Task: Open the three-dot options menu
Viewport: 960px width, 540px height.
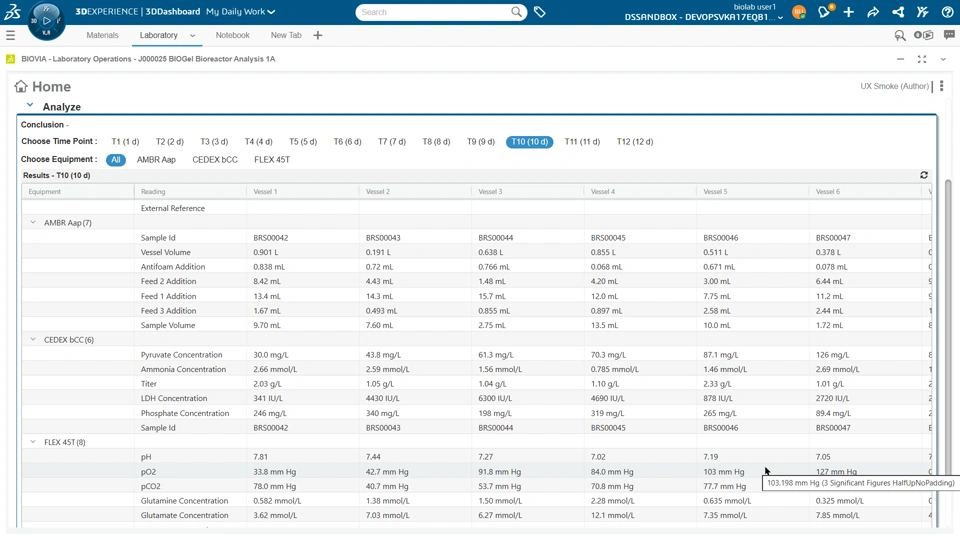Action: click(942, 86)
